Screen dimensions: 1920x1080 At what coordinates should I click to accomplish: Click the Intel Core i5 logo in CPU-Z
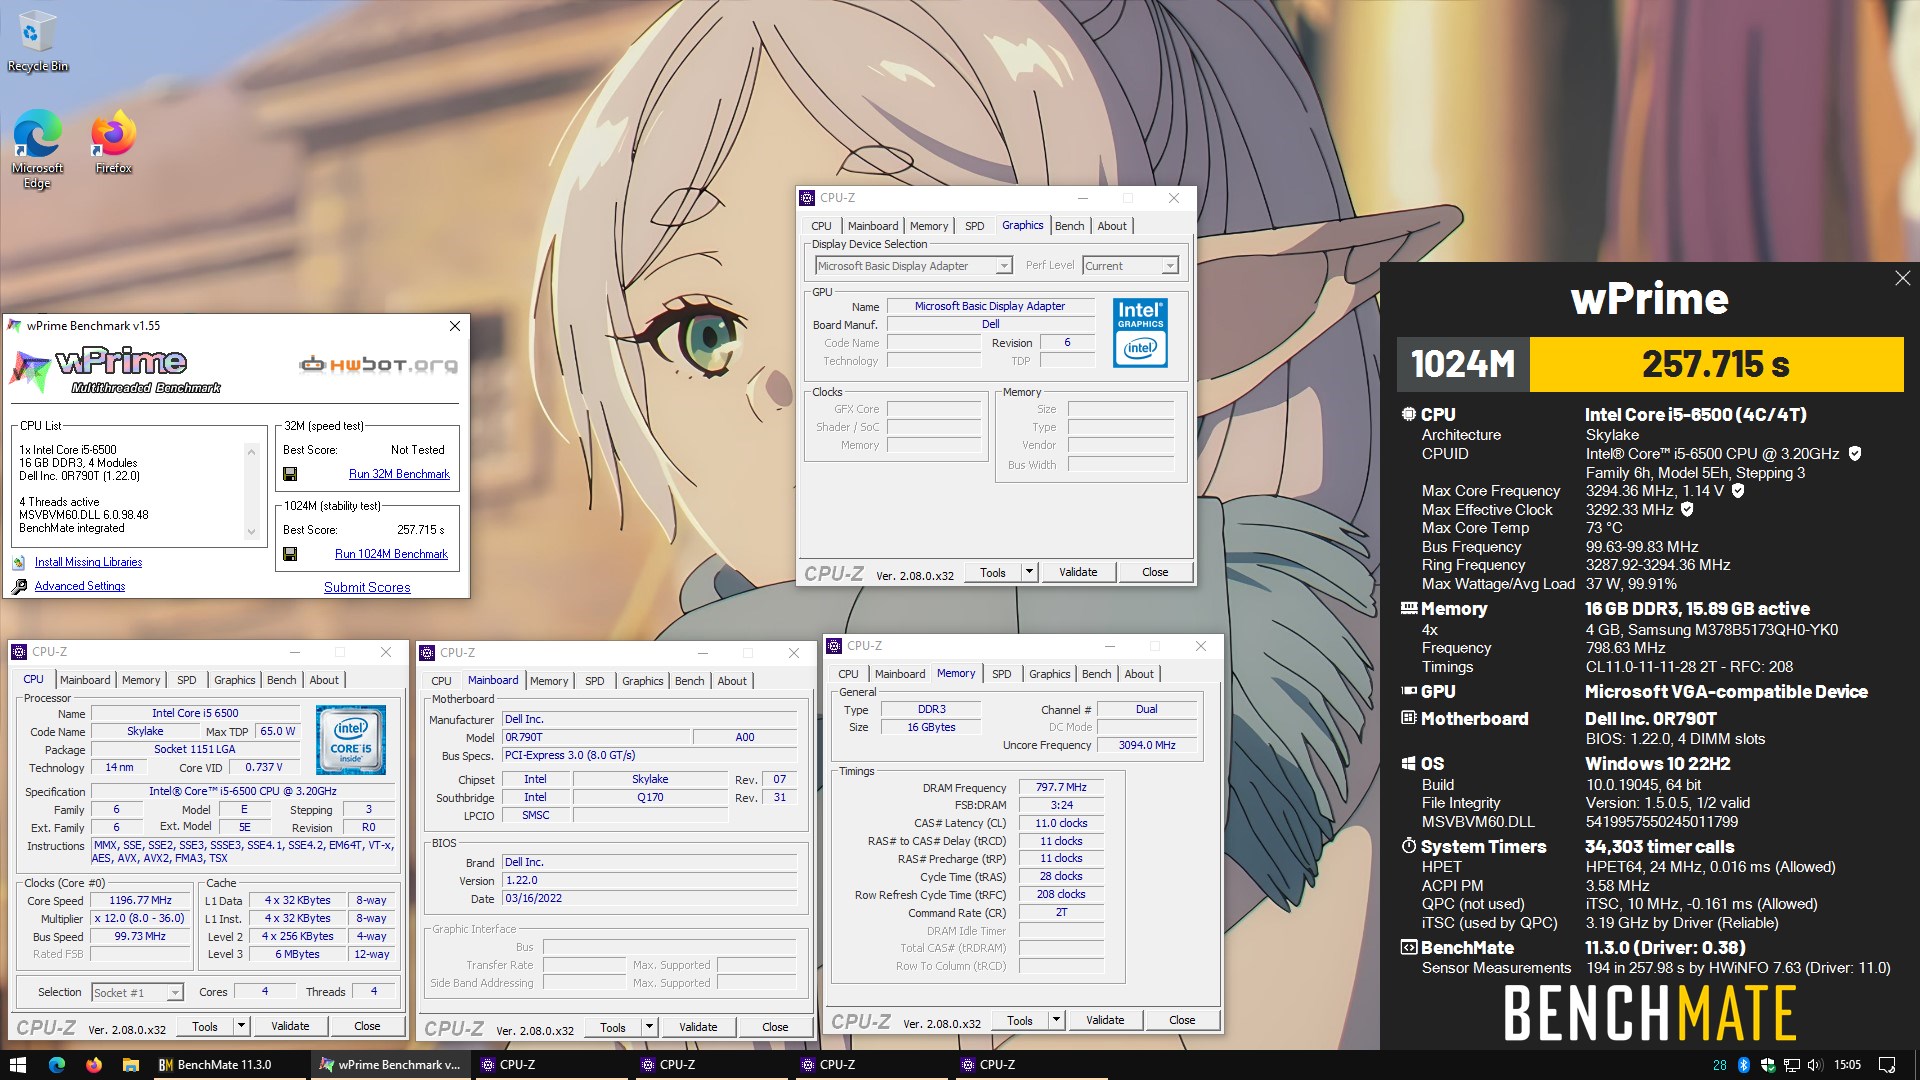[351, 741]
